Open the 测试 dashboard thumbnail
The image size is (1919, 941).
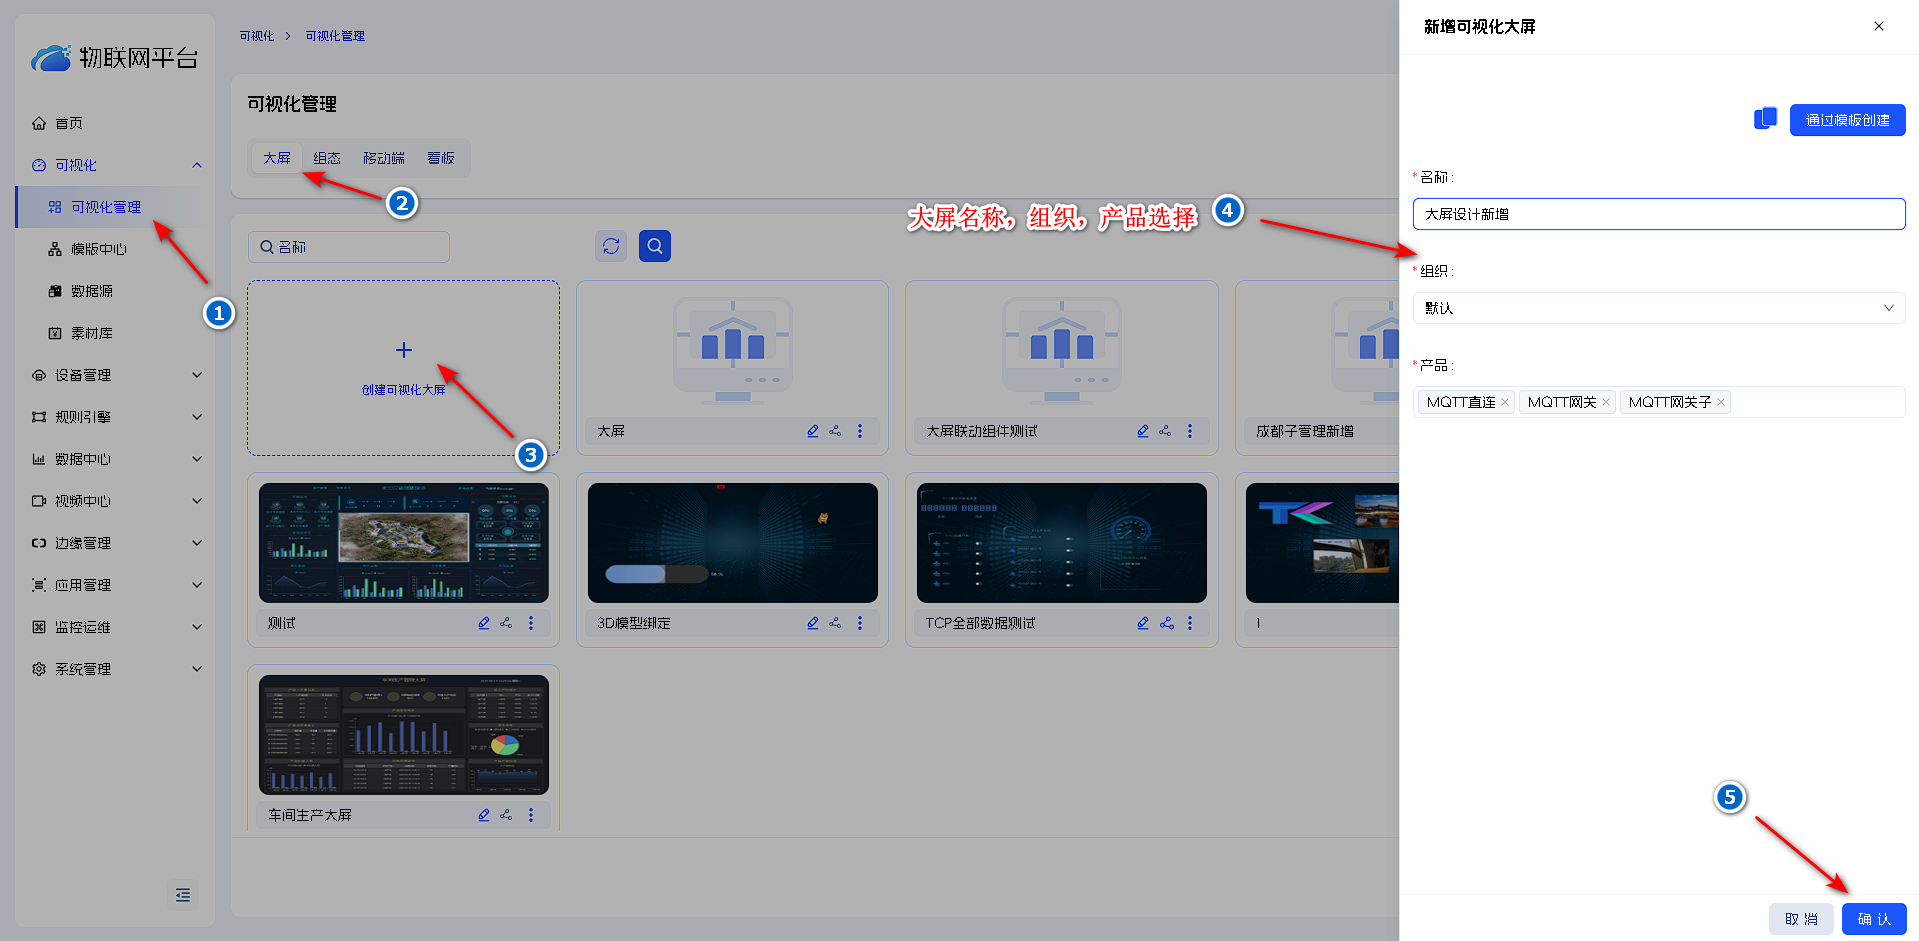pyautogui.click(x=403, y=543)
